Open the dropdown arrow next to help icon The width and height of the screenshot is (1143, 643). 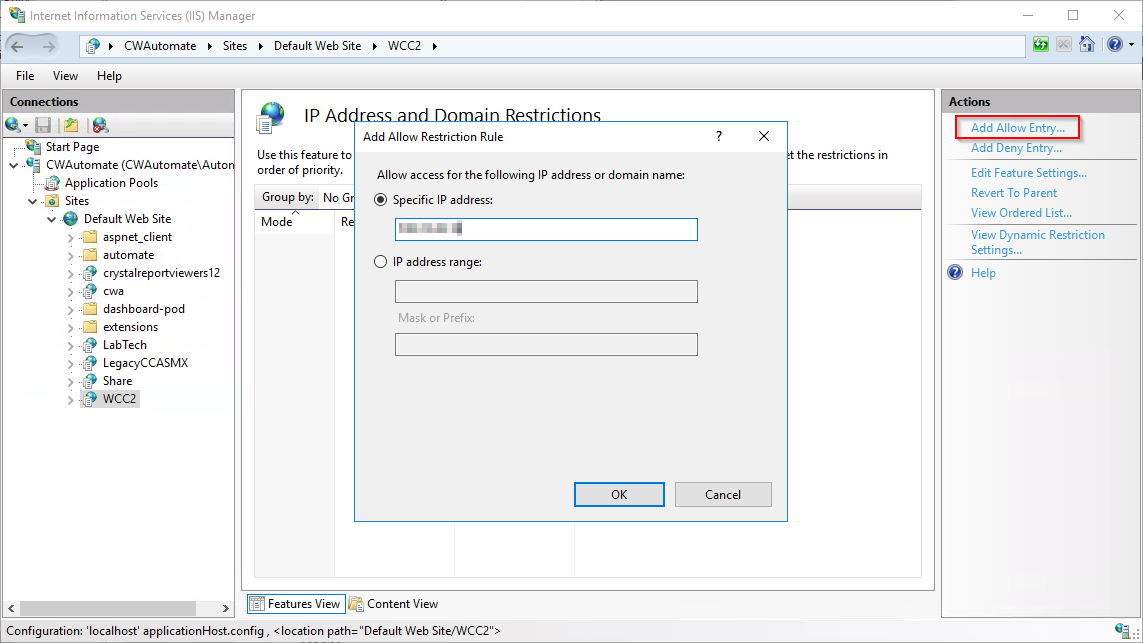pos(1131,45)
